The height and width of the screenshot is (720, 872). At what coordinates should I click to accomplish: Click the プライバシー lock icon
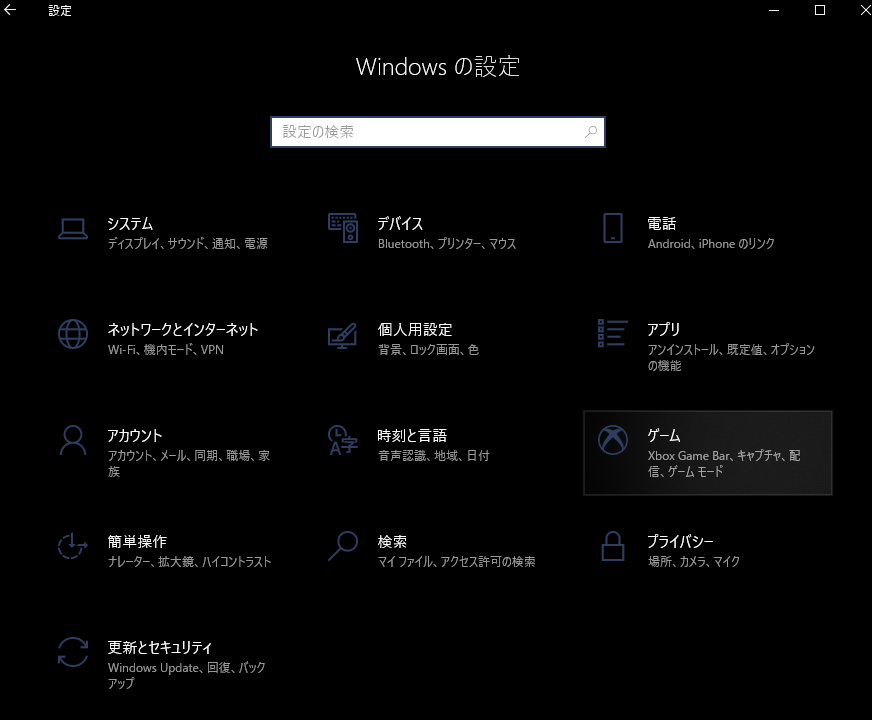tap(613, 546)
